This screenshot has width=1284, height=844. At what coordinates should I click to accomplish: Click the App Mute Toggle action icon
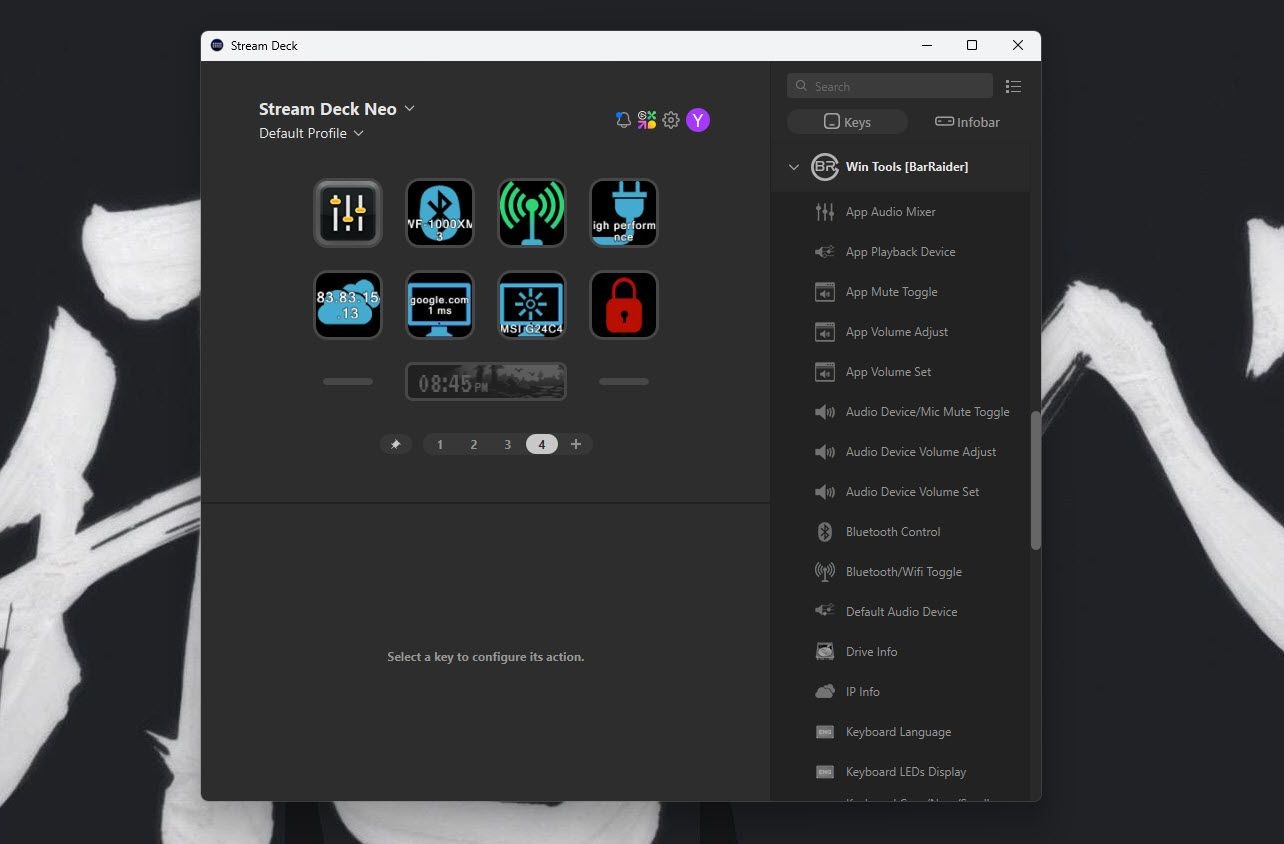[825, 292]
